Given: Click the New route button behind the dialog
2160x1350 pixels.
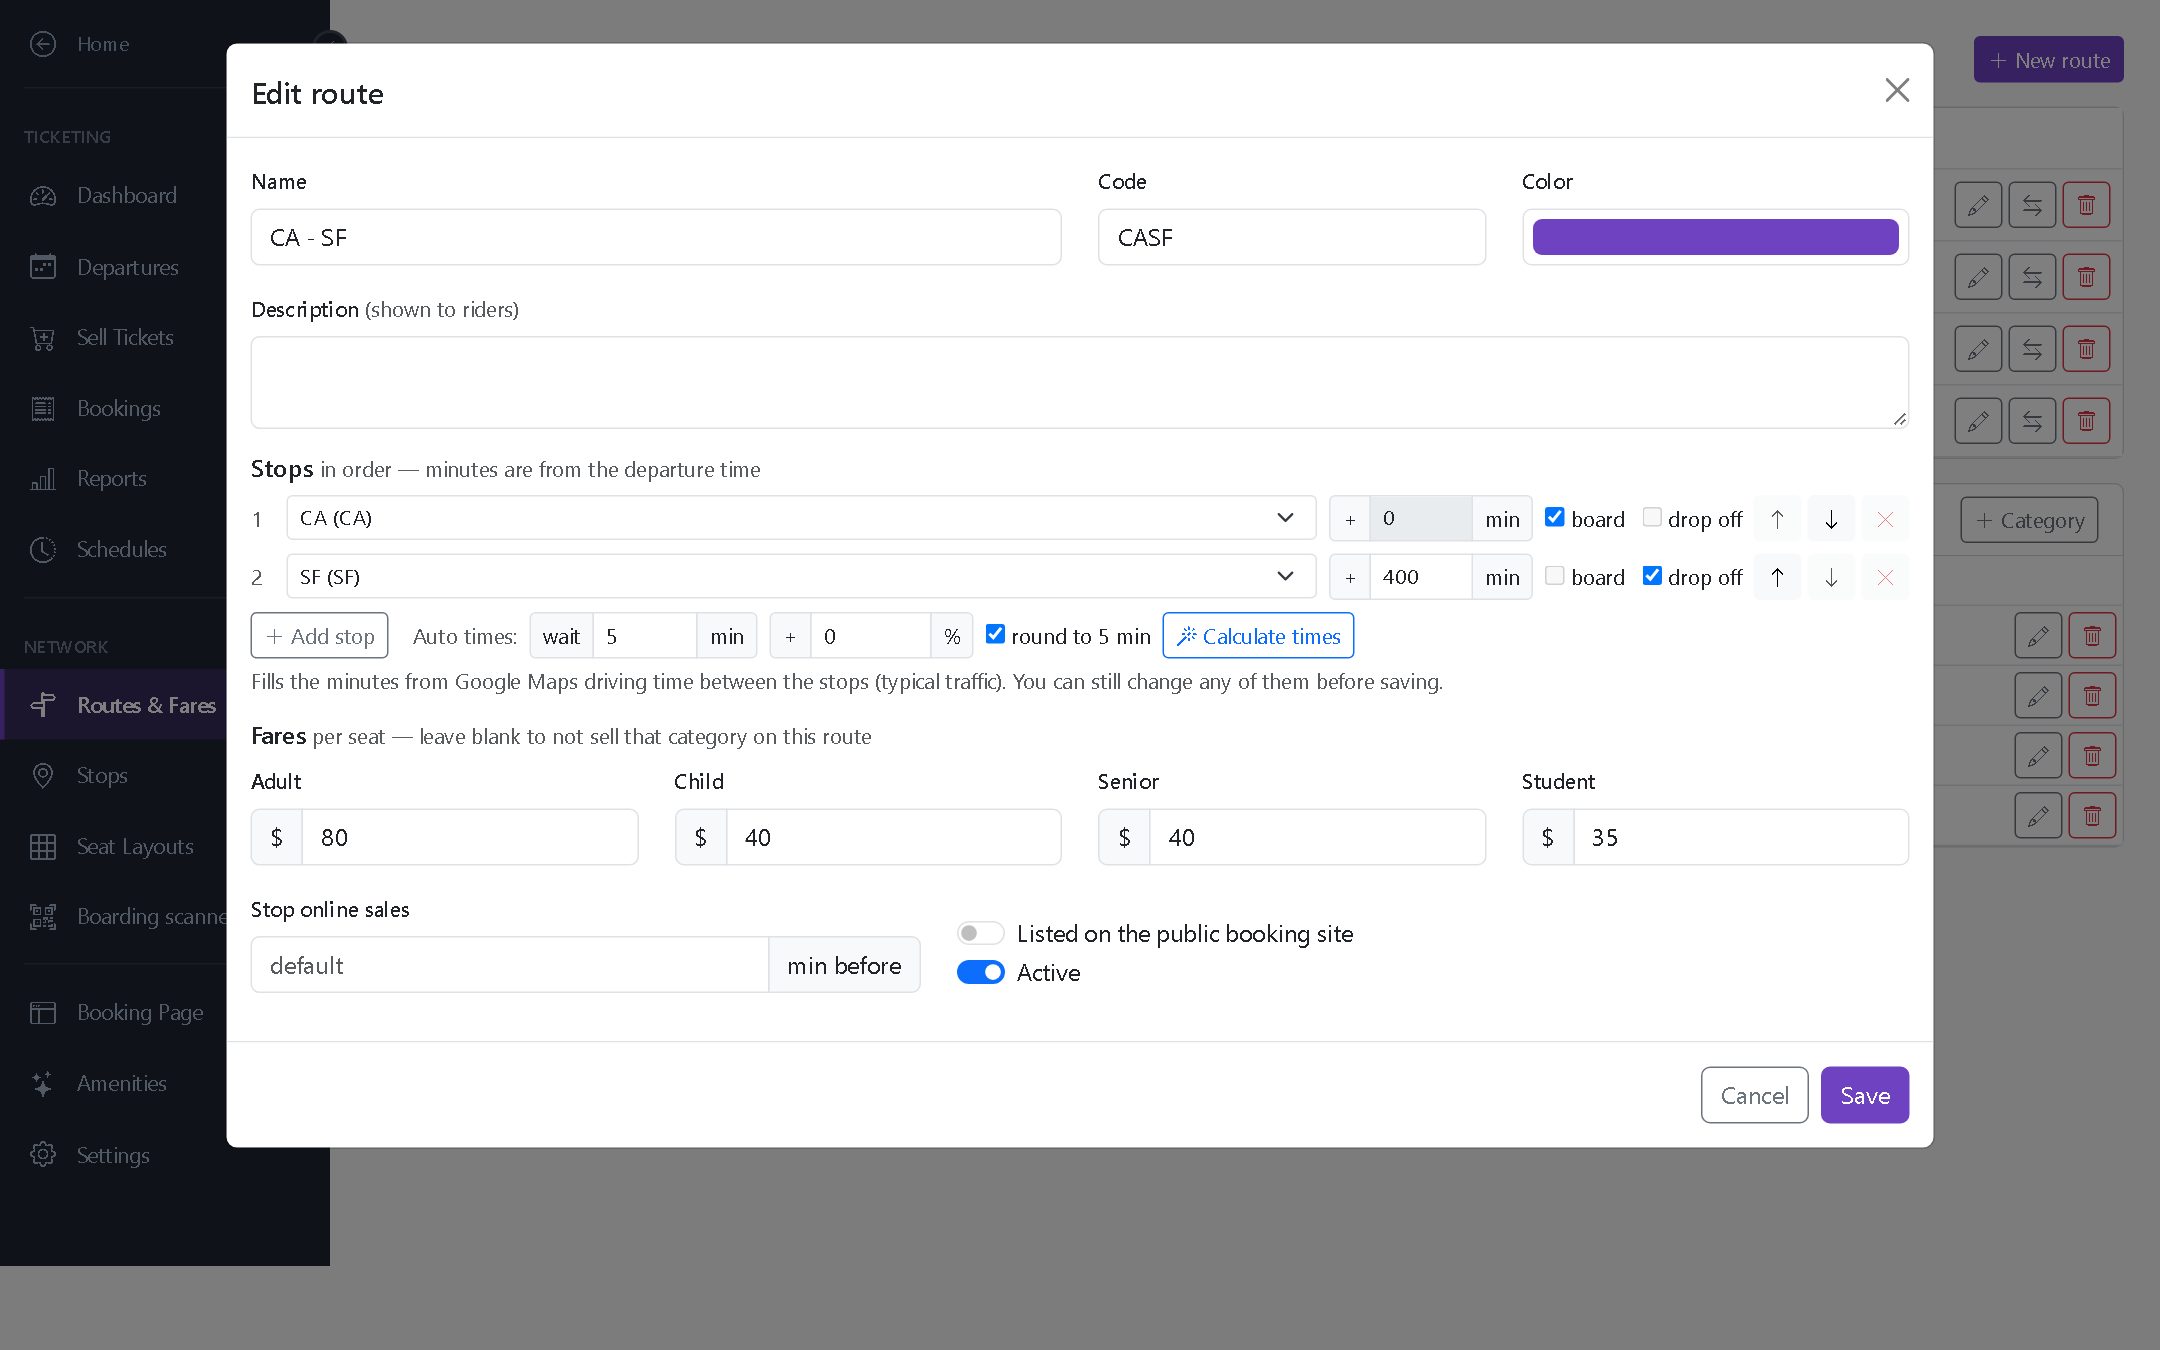Looking at the screenshot, I should click(2048, 60).
